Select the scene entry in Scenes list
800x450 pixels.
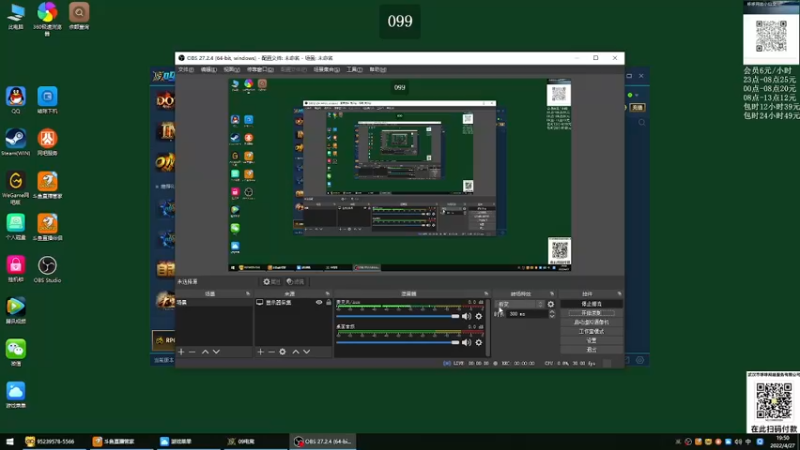click(214, 303)
